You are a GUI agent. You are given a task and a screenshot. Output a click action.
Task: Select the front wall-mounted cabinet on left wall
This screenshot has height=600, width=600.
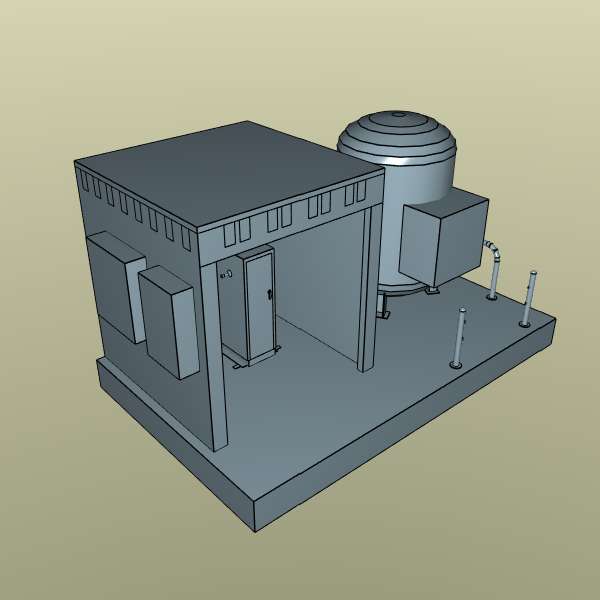168,321
